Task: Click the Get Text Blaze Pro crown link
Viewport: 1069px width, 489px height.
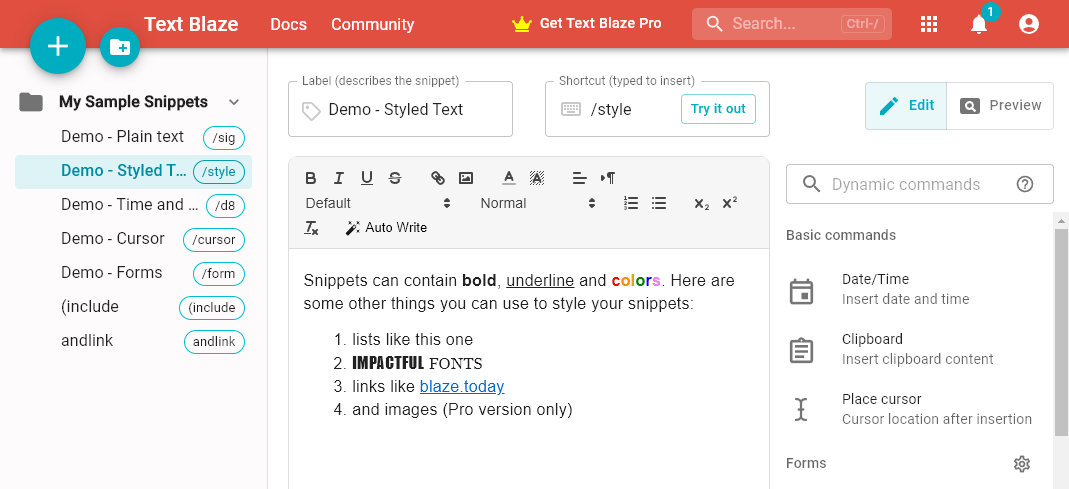Action: click(586, 24)
